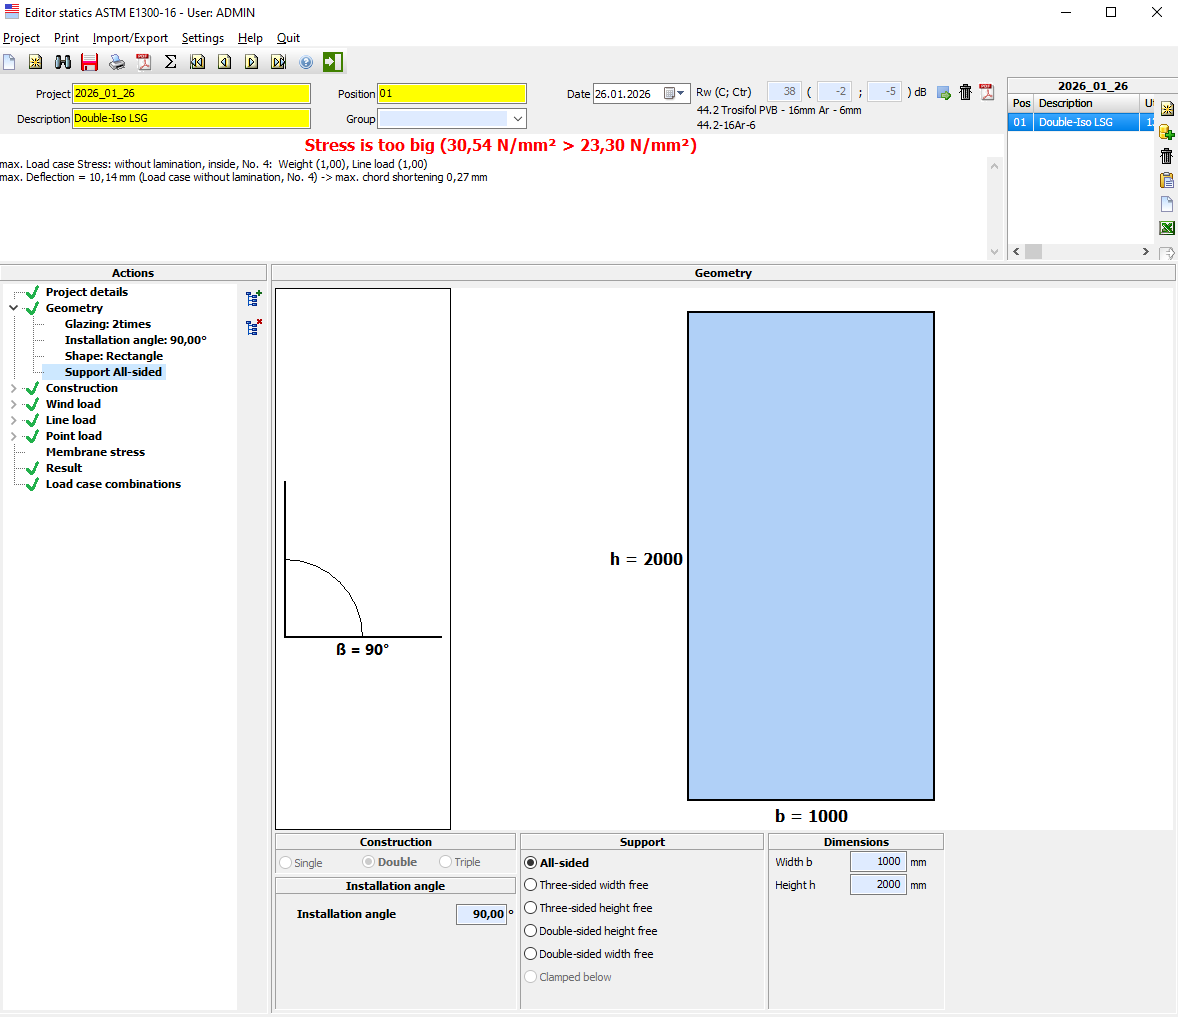
Task: Click the Width b input field
Action: point(877,862)
